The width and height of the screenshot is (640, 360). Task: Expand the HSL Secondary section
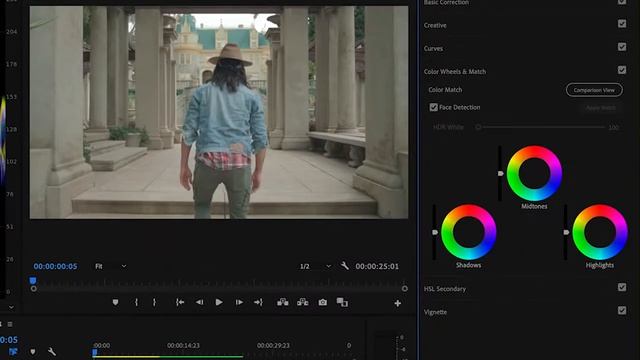[x=444, y=289]
